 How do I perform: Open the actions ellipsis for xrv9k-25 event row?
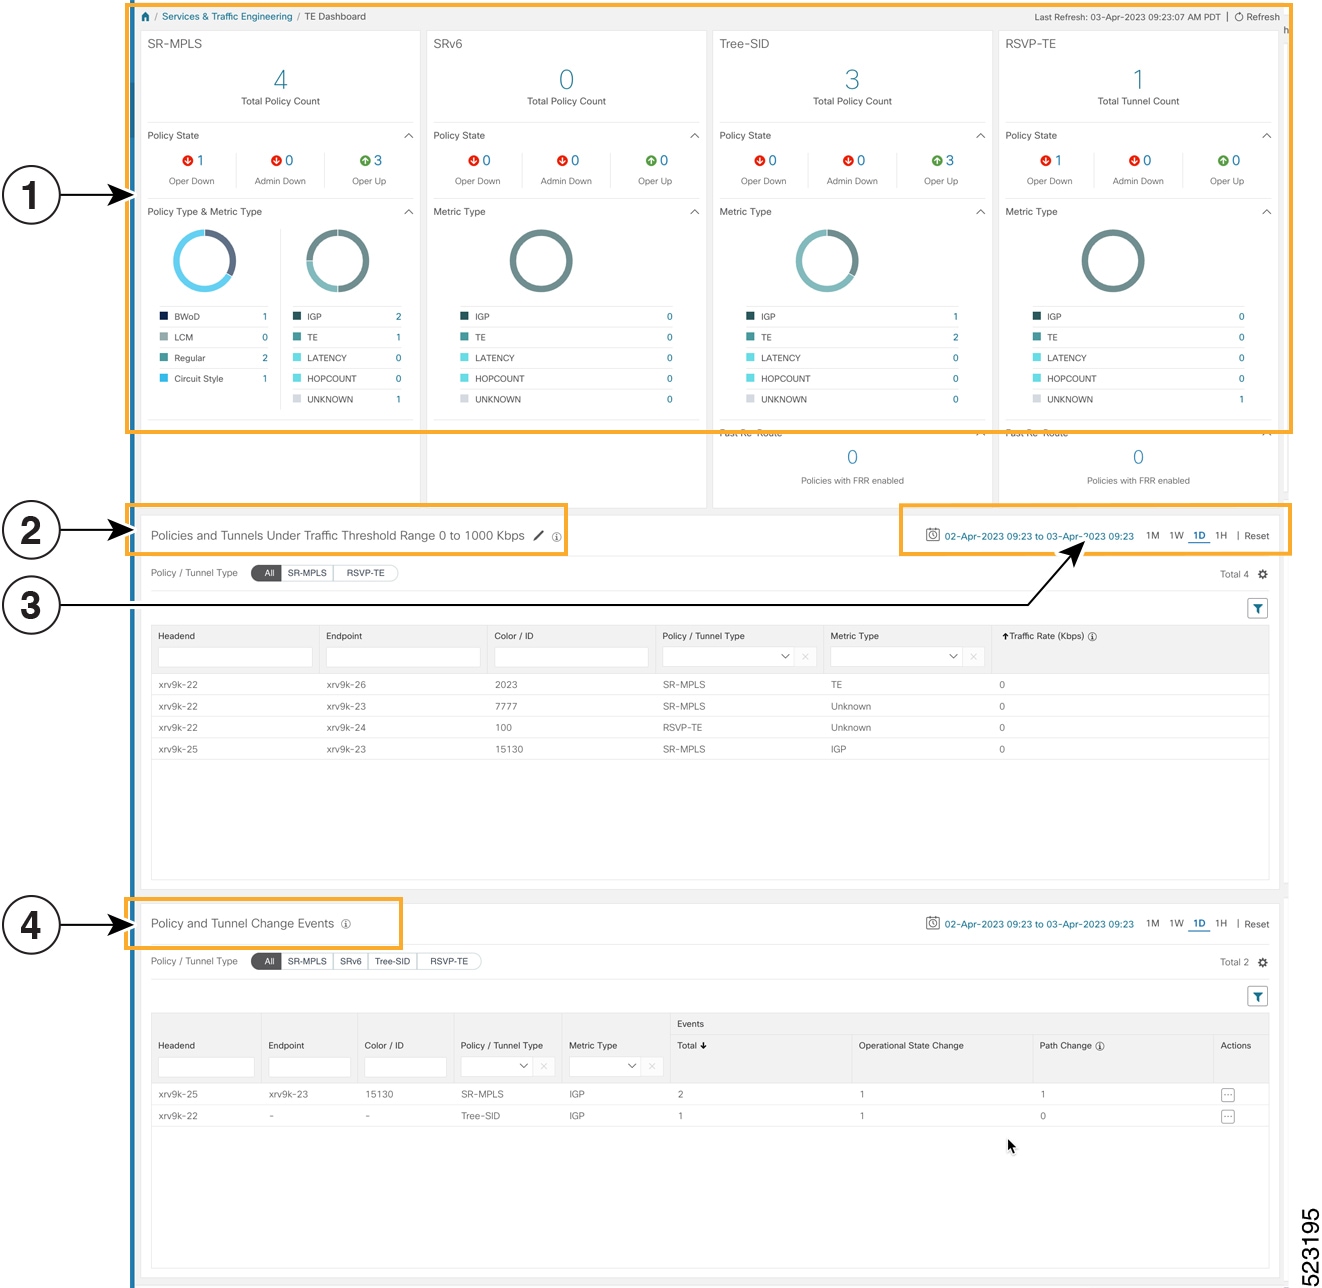pyautogui.click(x=1228, y=1093)
